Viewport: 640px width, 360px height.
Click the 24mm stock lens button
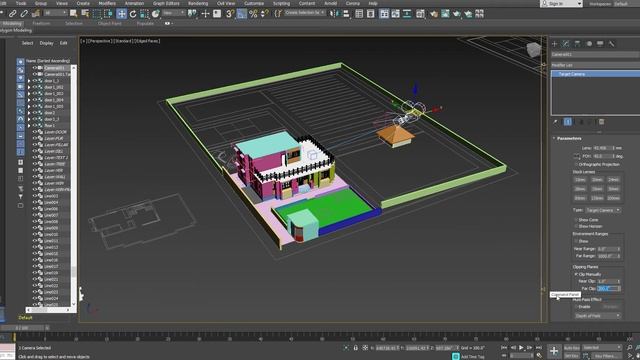(613, 180)
